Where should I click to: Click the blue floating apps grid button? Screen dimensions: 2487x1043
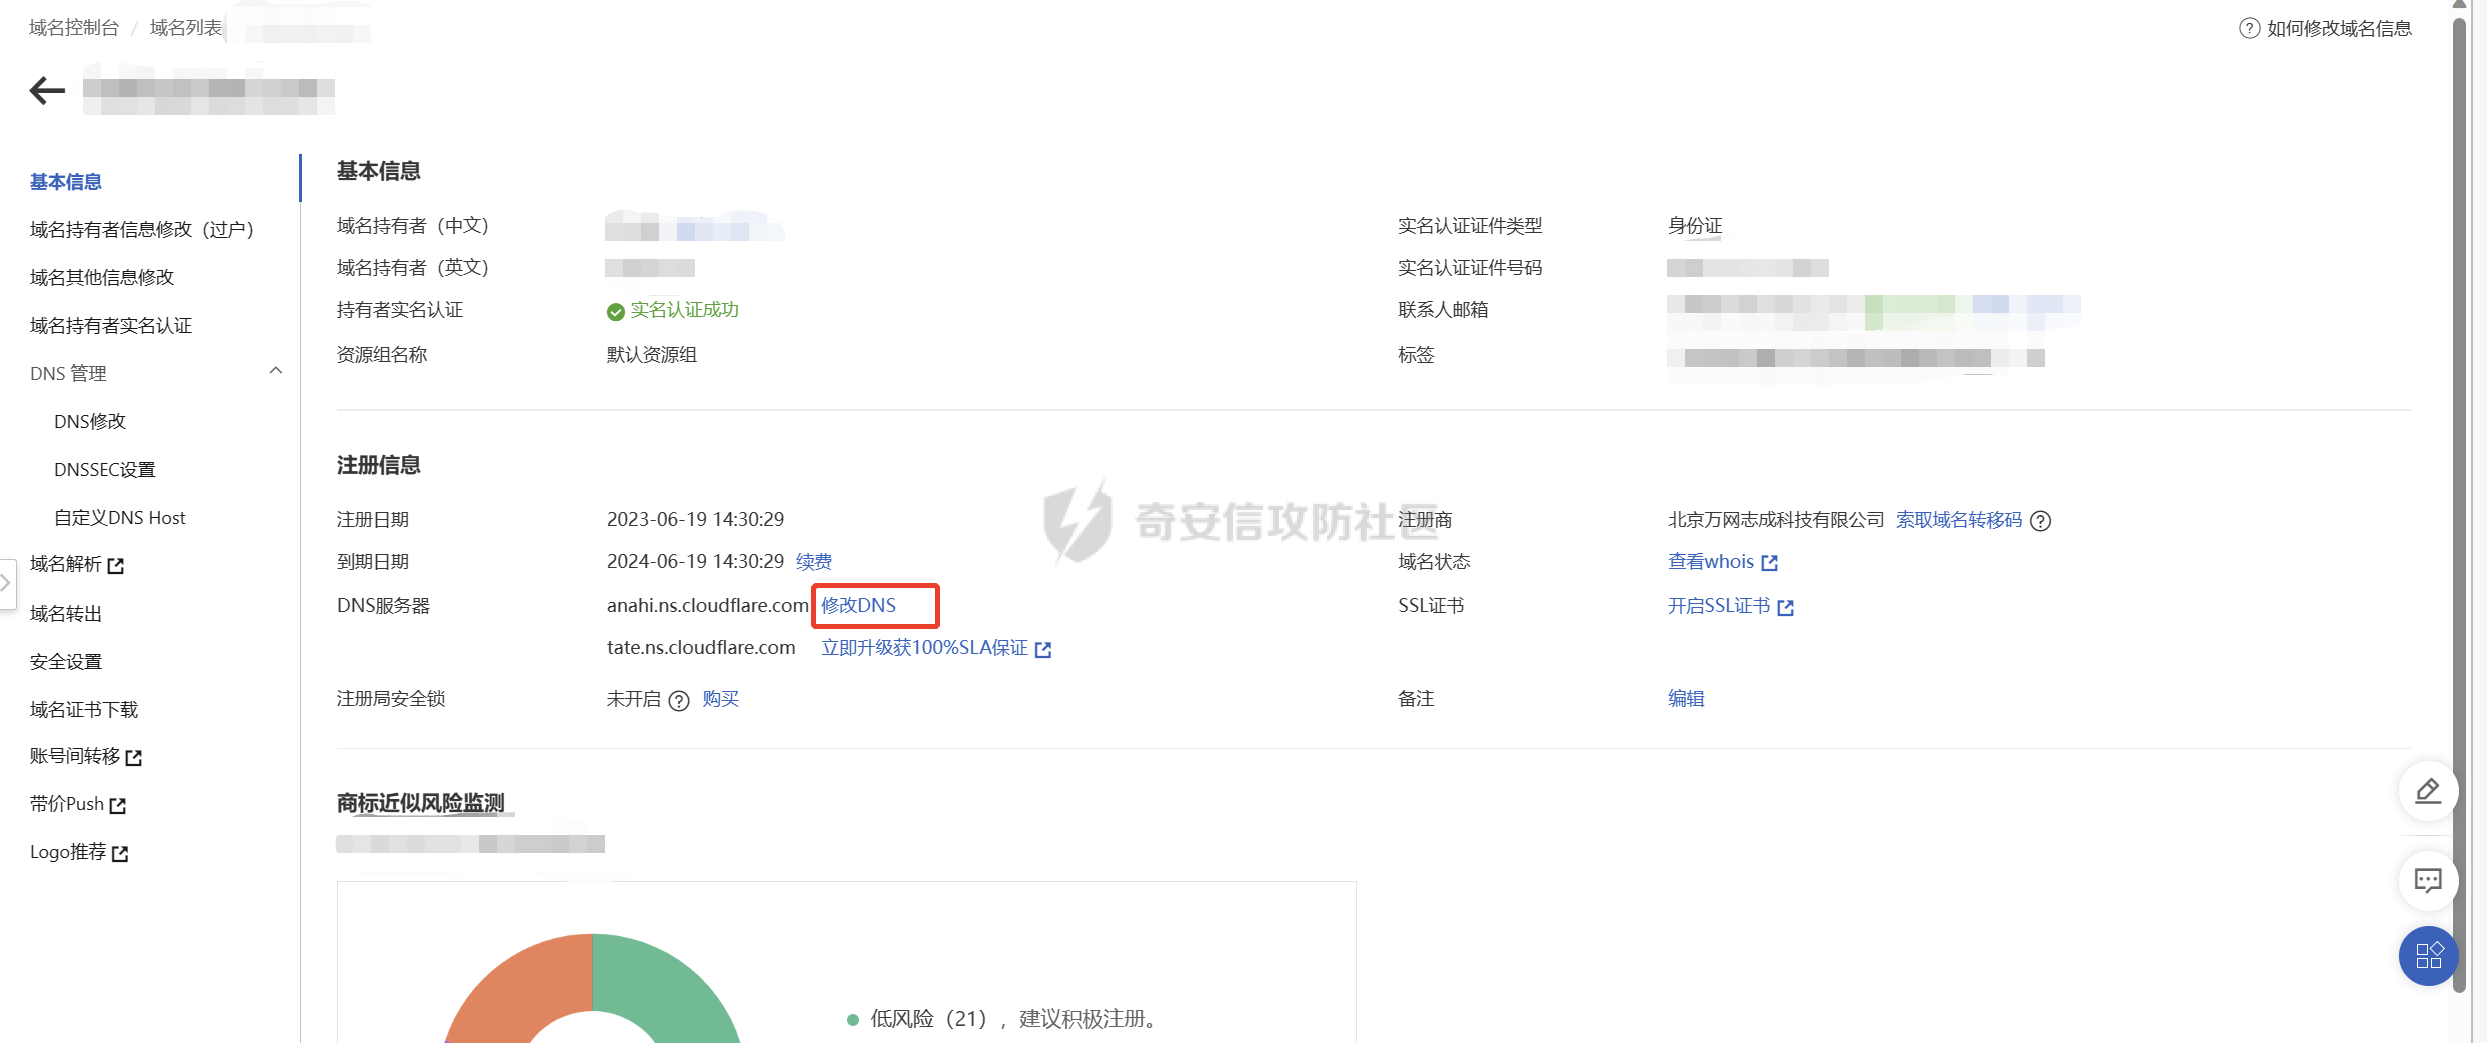pyautogui.click(x=2428, y=956)
